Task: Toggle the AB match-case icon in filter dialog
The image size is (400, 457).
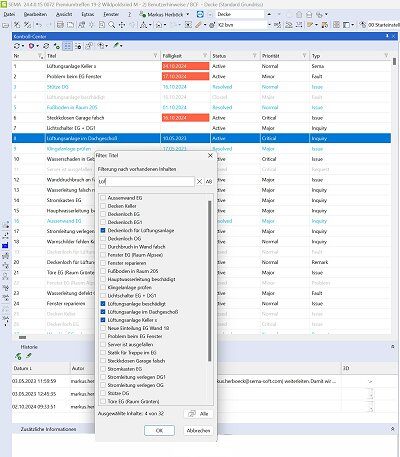Action: click(x=209, y=181)
